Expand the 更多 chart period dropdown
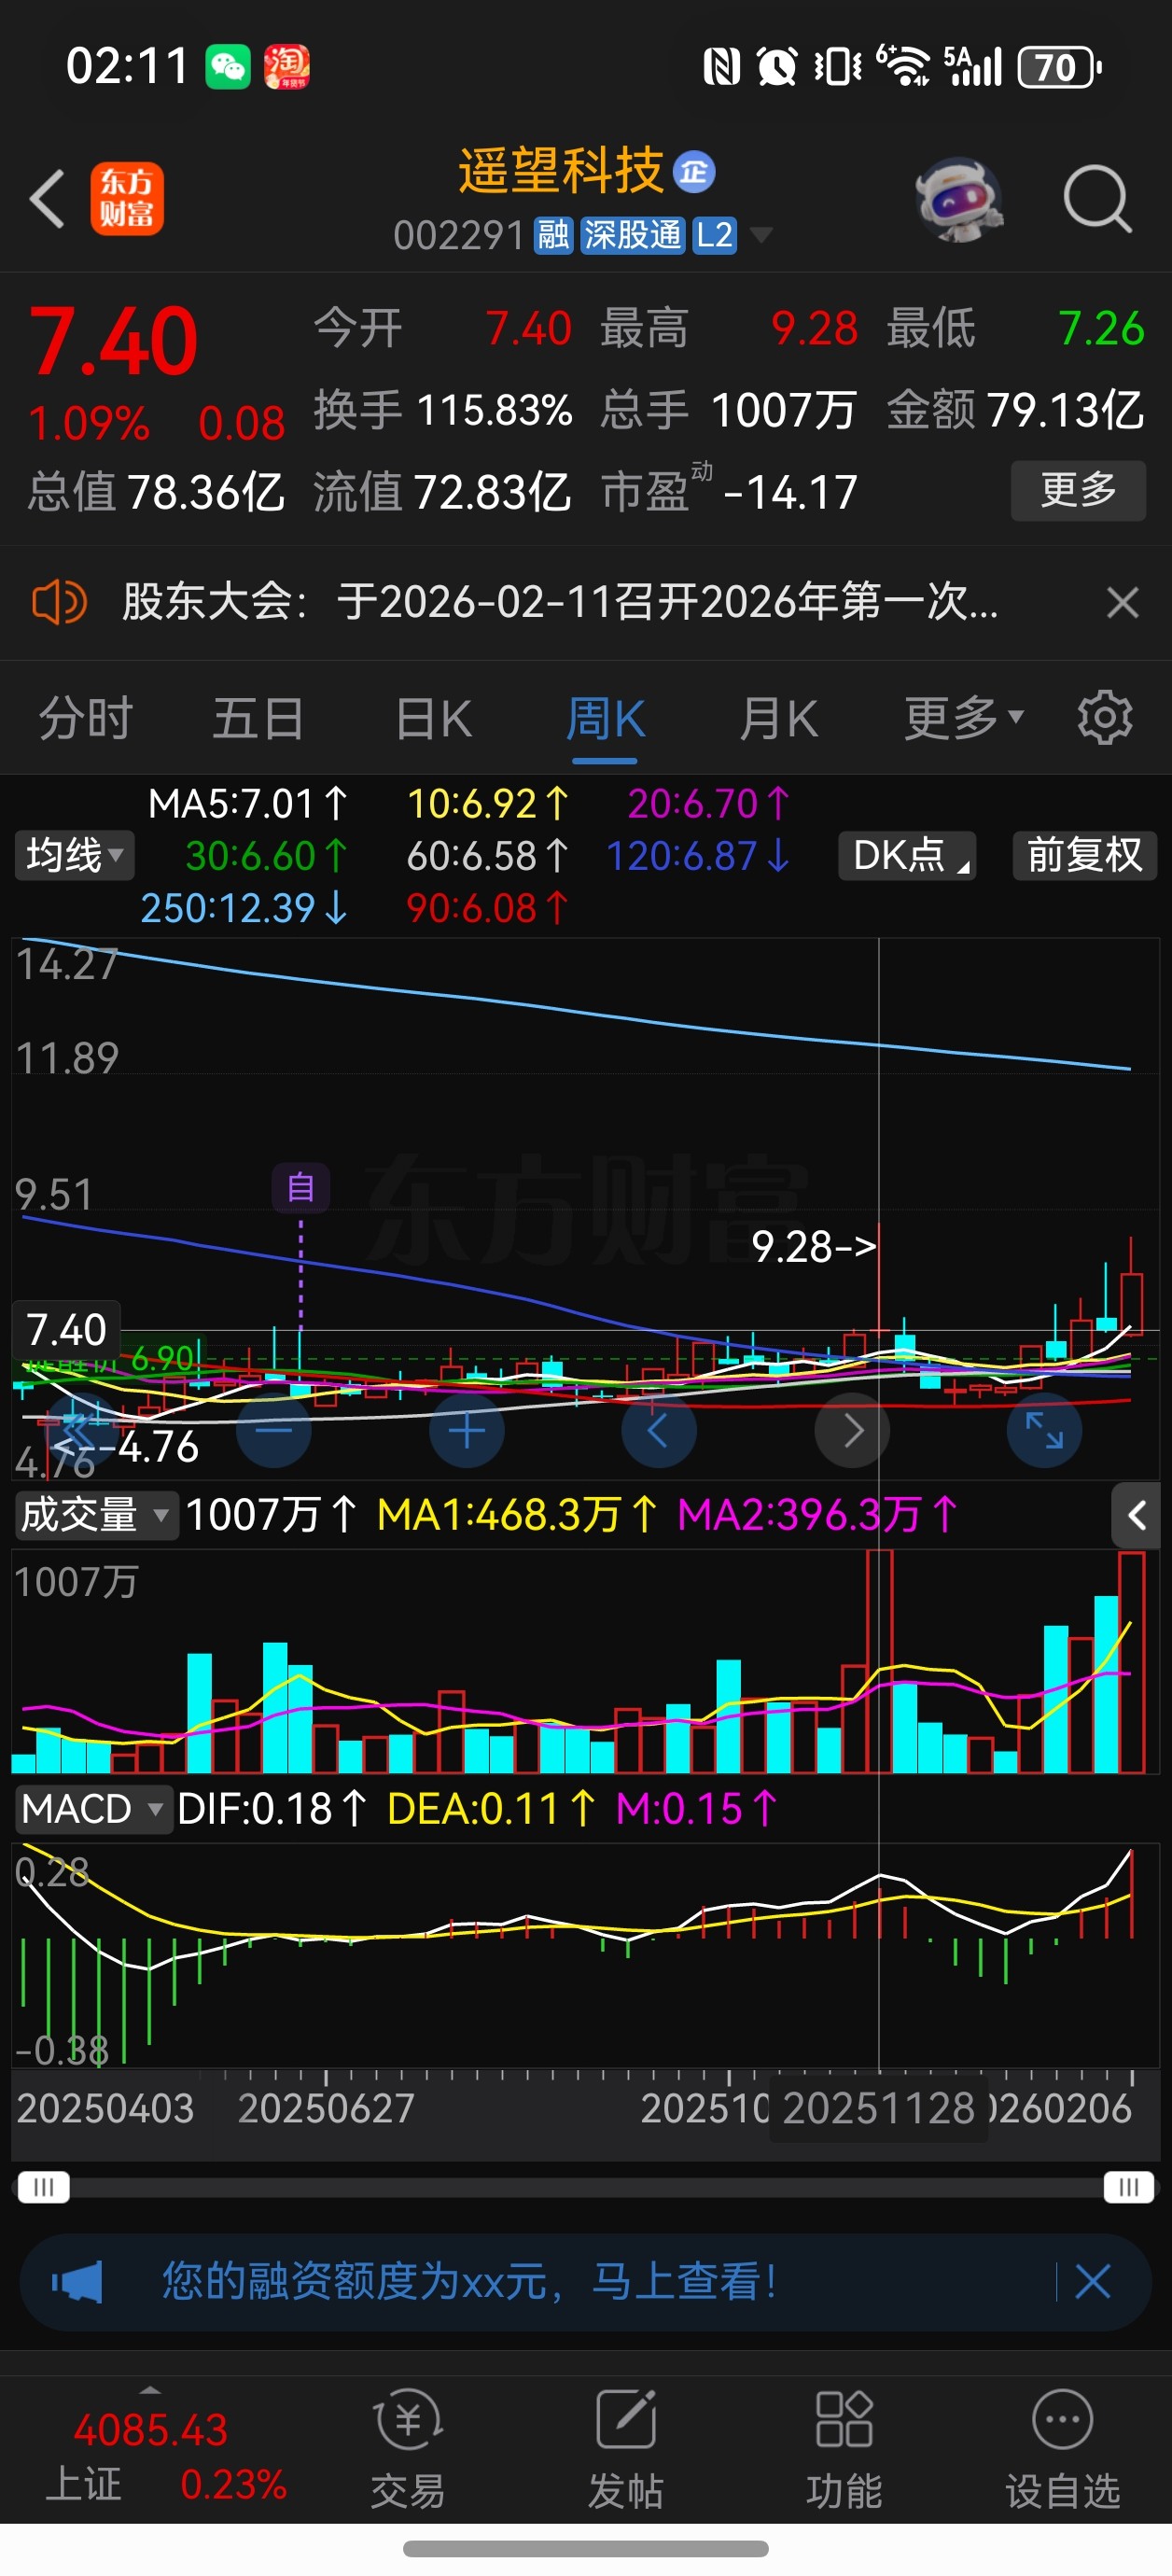The height and width of the screenshot is (2576, 1172). click(964, 719)
